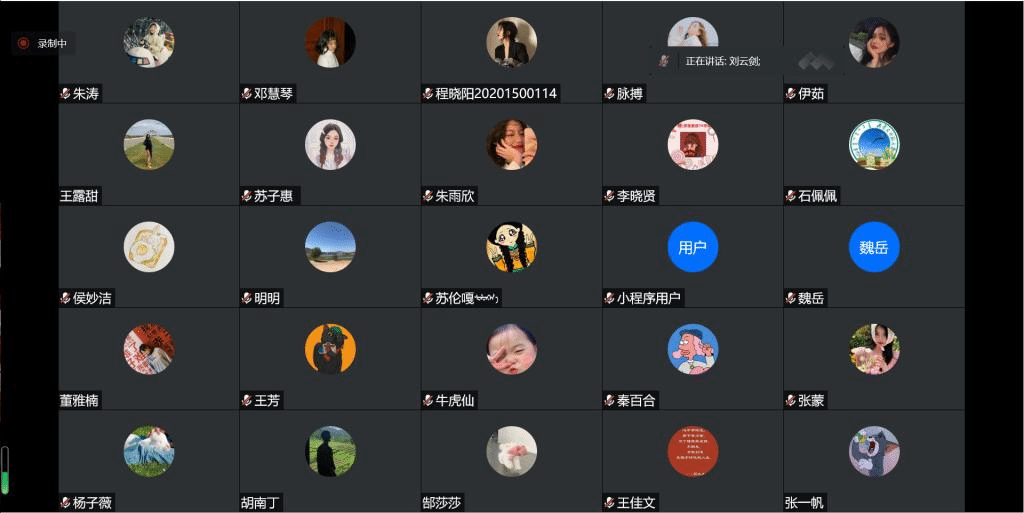Select the blue 用户 avatar circle
The height and width of the screenshot is (513, 1024).
coord(693,247)
